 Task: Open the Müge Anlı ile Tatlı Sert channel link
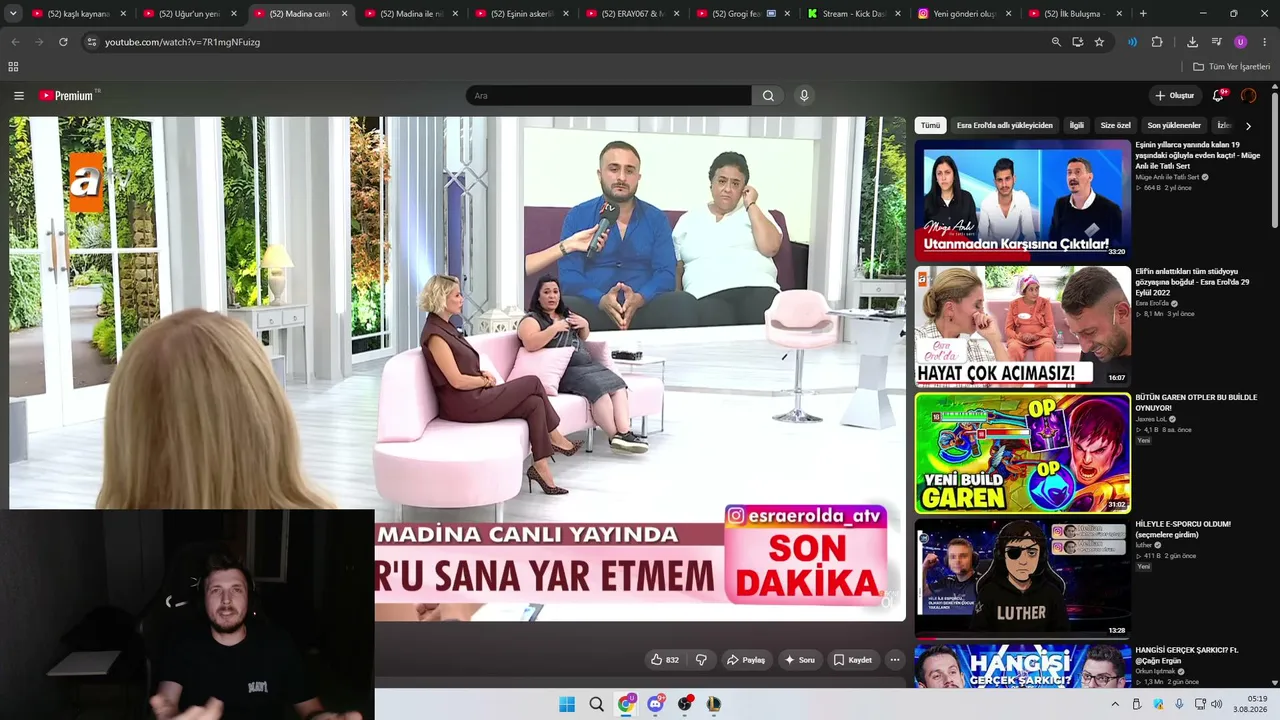[1168, 177]
